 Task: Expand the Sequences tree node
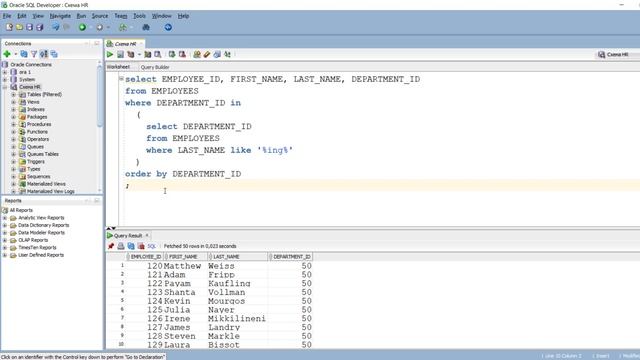[x=13, y=176]
